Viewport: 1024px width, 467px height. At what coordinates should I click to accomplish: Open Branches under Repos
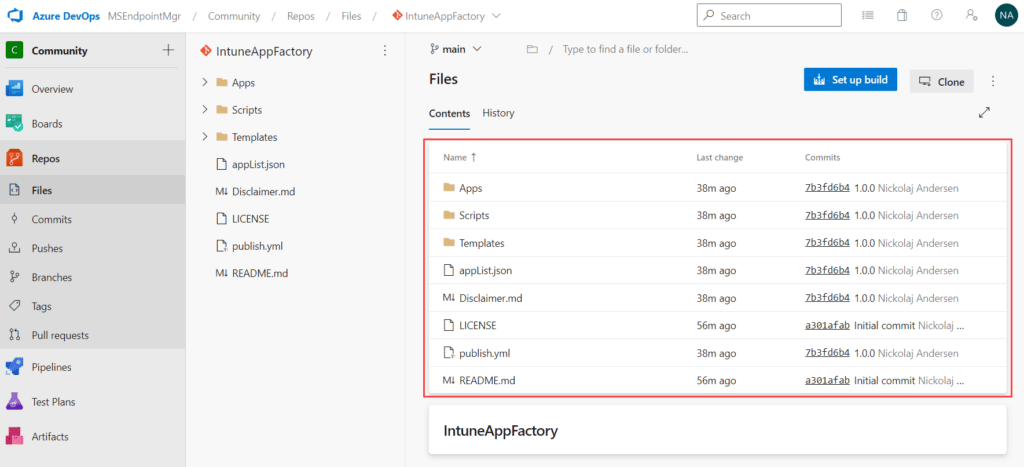pyautogui.click(x=92, y=277)
